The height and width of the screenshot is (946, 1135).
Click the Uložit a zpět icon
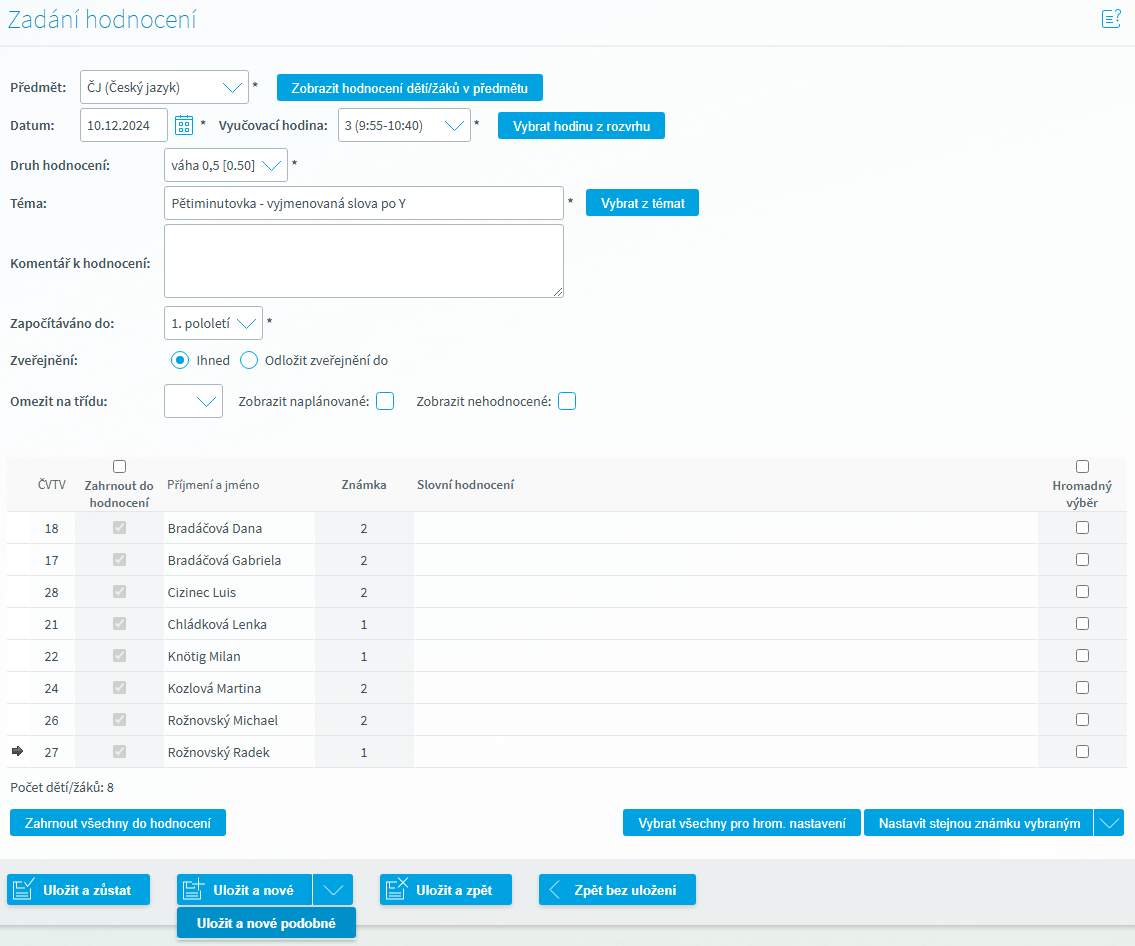(x=397, y=890)
